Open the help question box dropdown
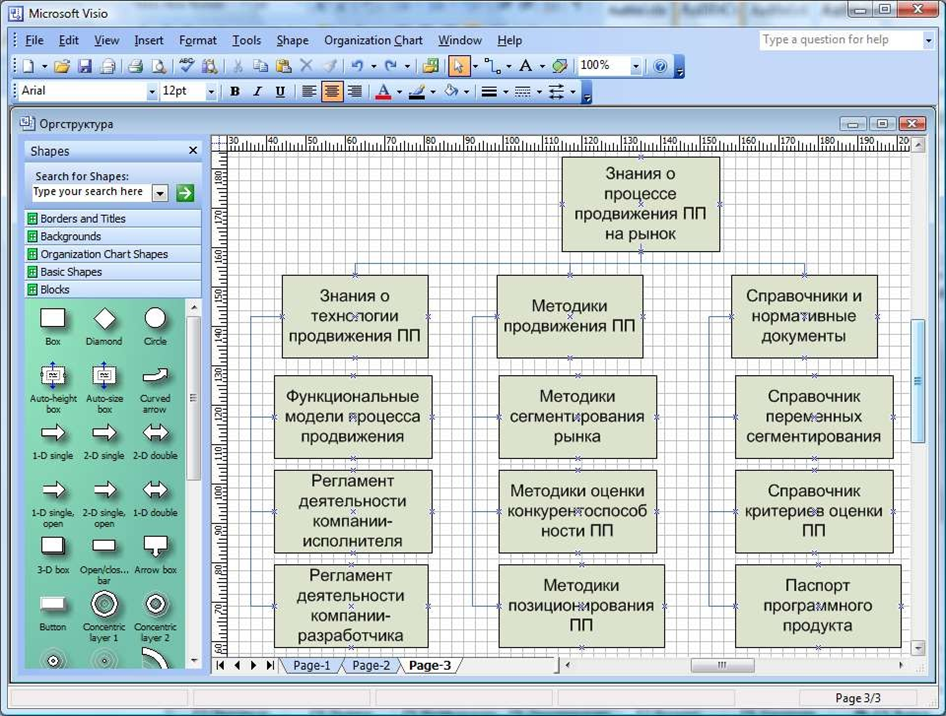This screenshot has width=946, height=716. [x=928, y=40]
